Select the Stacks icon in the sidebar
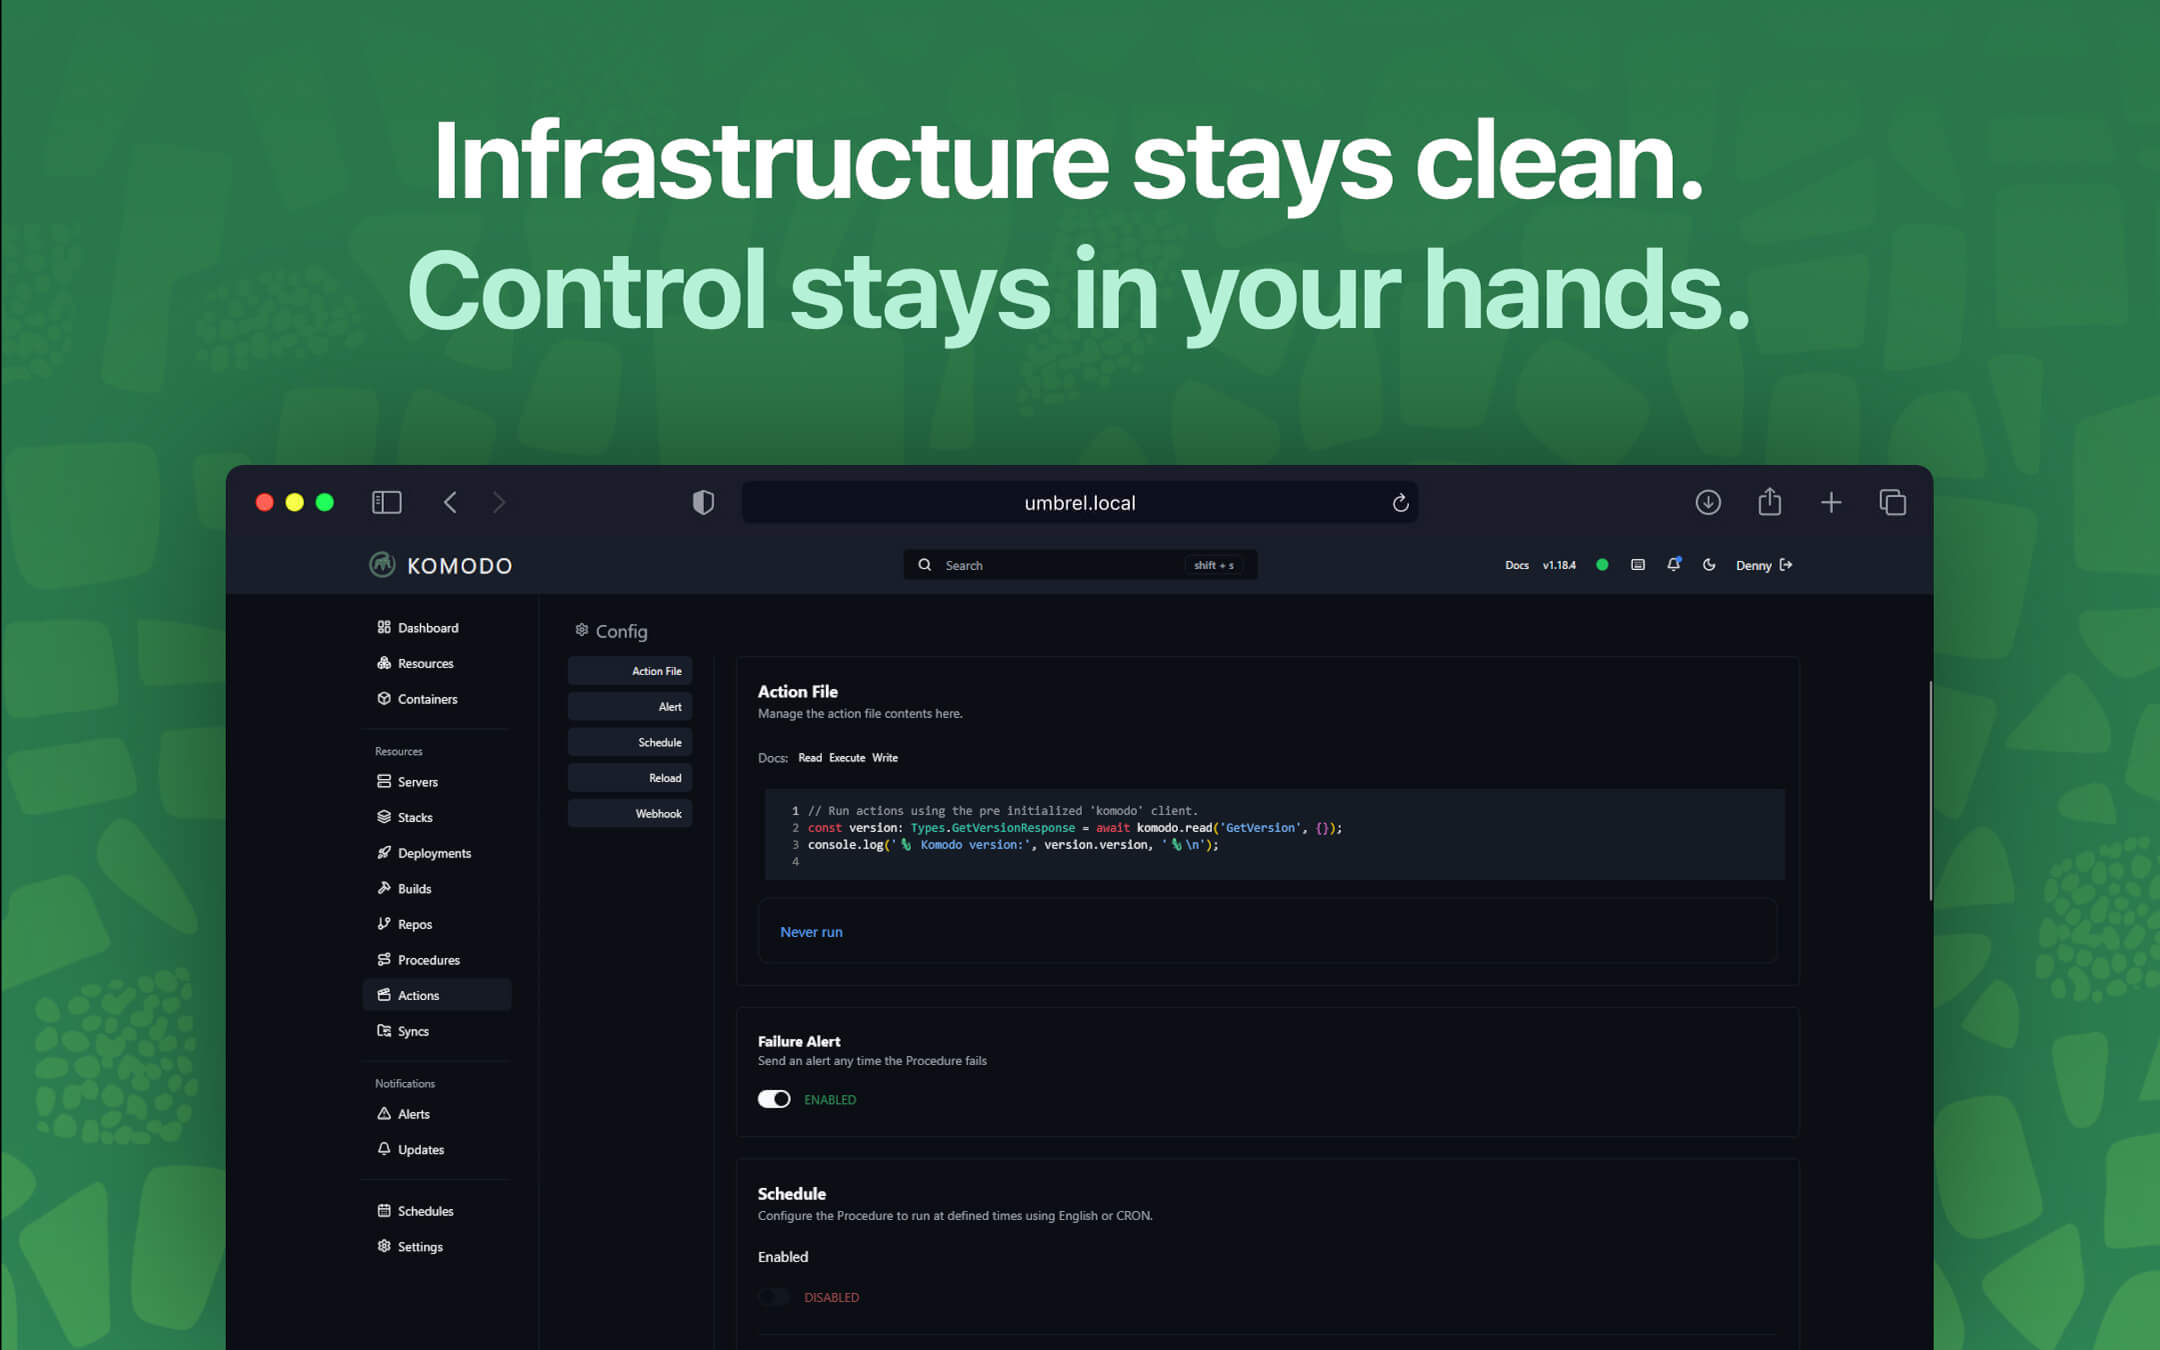 click(385, 817)
